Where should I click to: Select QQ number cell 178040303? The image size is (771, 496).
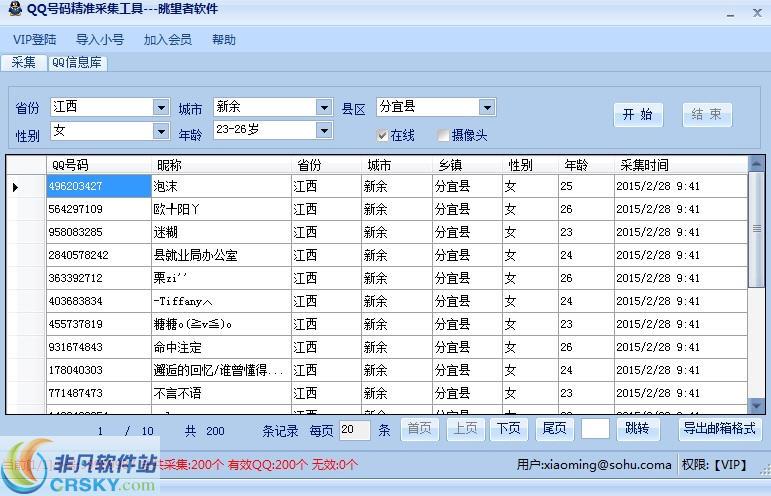point(99,370)
